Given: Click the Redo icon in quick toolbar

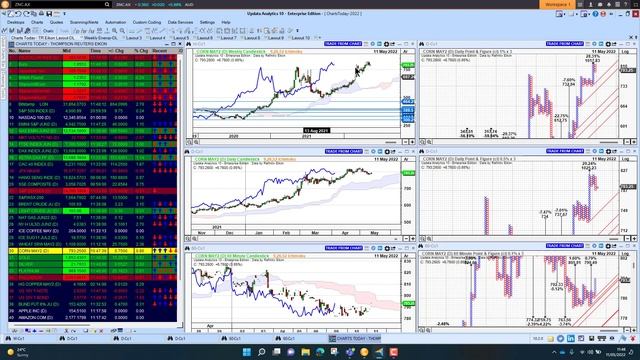Looking at the screenshot, I should [26, 14].
